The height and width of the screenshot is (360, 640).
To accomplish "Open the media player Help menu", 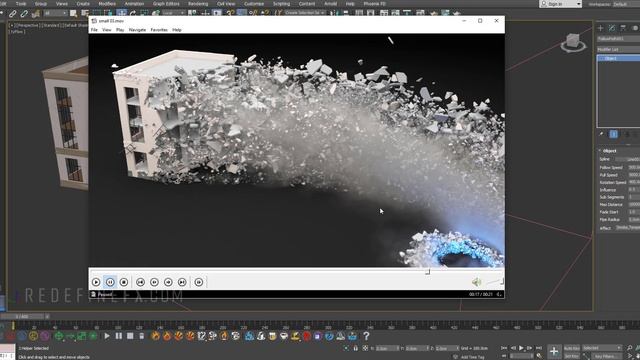I will [x=177, y=30].
